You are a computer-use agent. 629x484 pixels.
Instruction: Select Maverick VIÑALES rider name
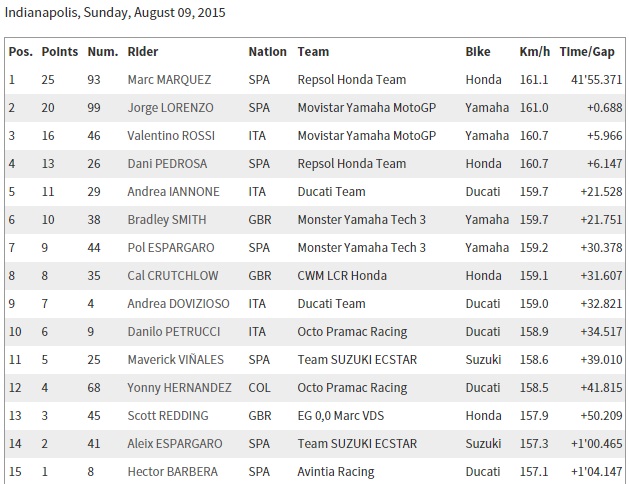point(176,360)
